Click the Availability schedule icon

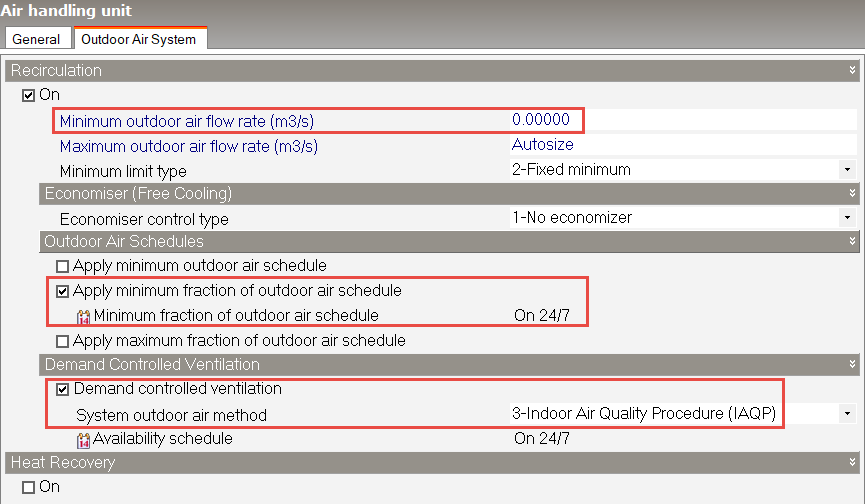pyautogui.click(x=84, y=439)
